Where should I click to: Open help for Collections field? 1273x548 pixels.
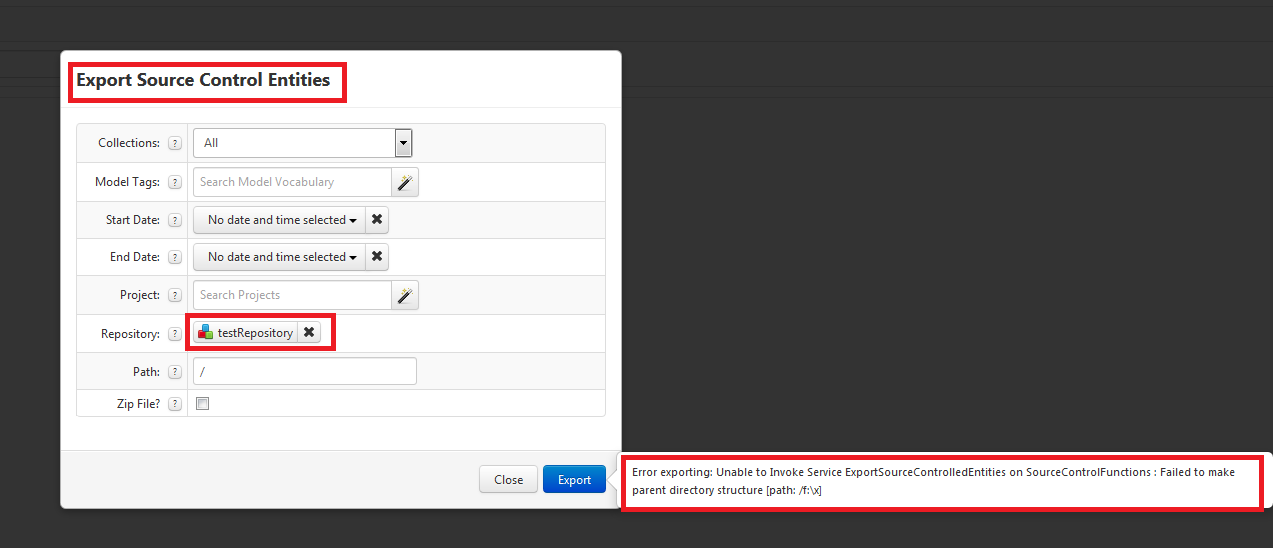pos(175,143)
